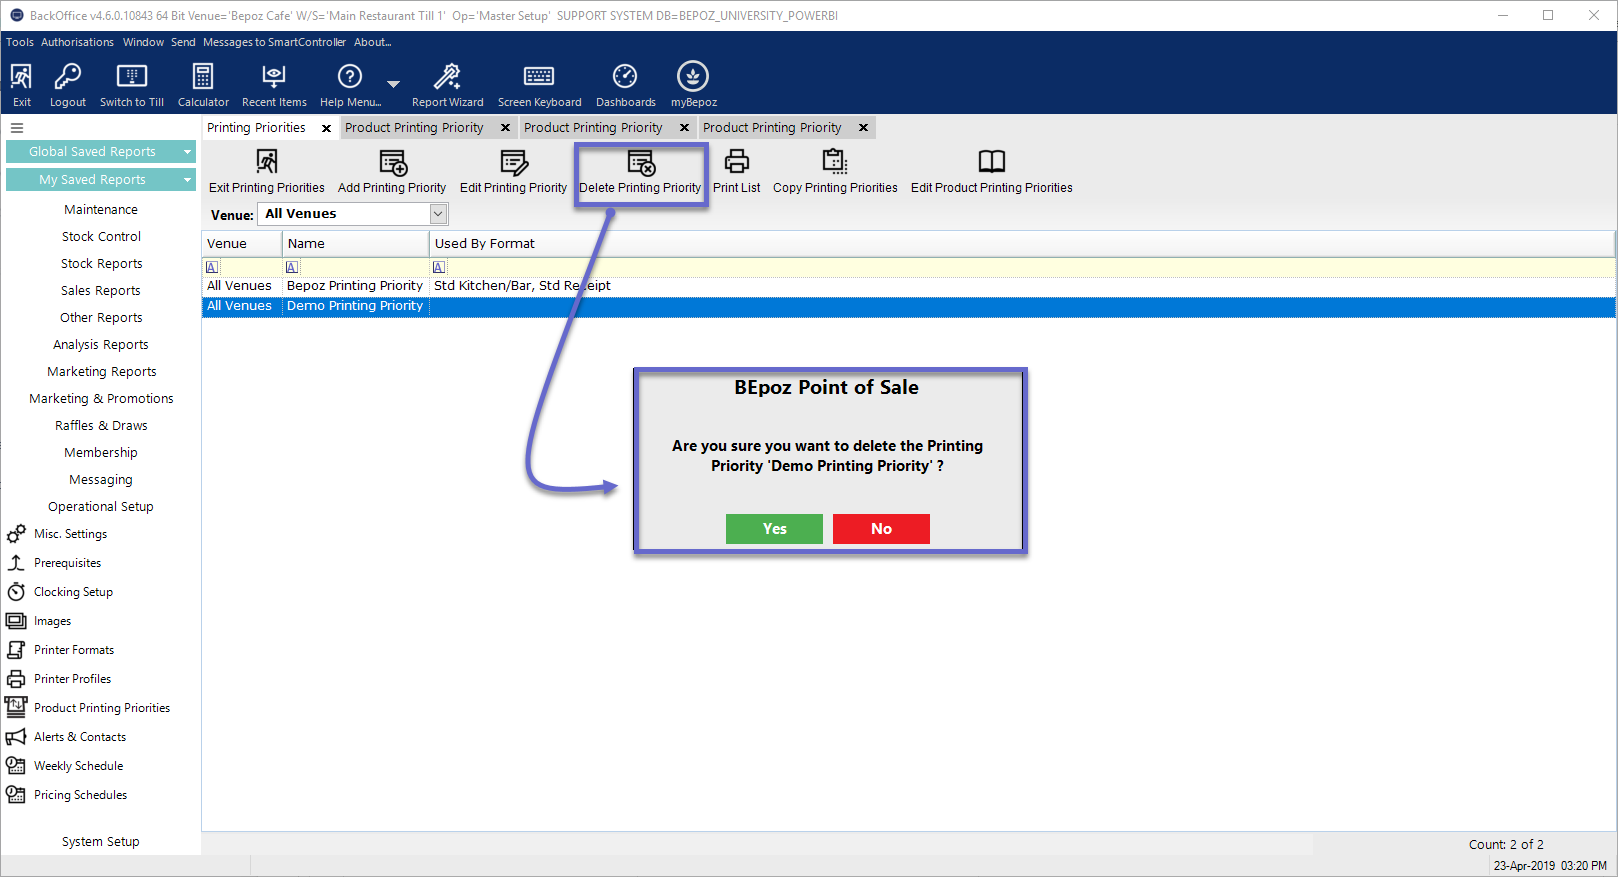Expand My Saved Reports dropdown
Image resolution: width=1618 pixels, height=877 pixels.
tap(187, 180)
